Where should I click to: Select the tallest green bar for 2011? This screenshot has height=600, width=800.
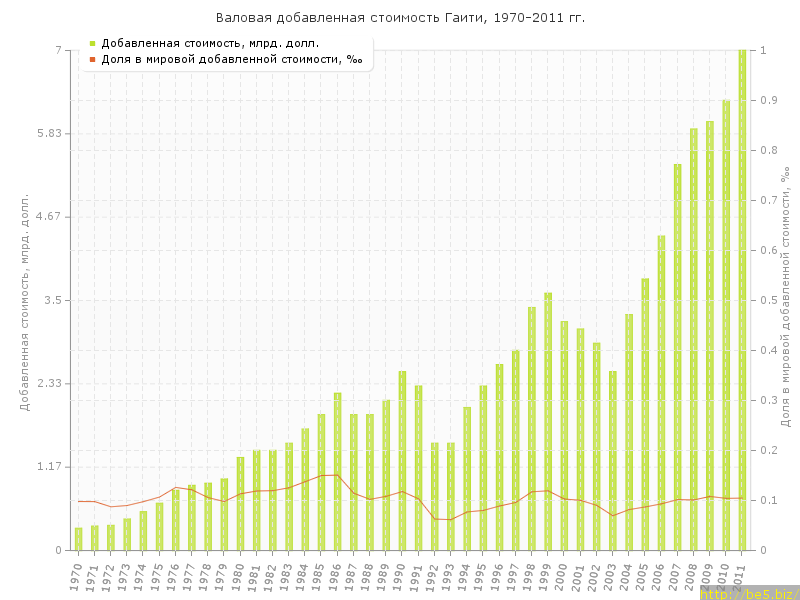pos(742,300)
